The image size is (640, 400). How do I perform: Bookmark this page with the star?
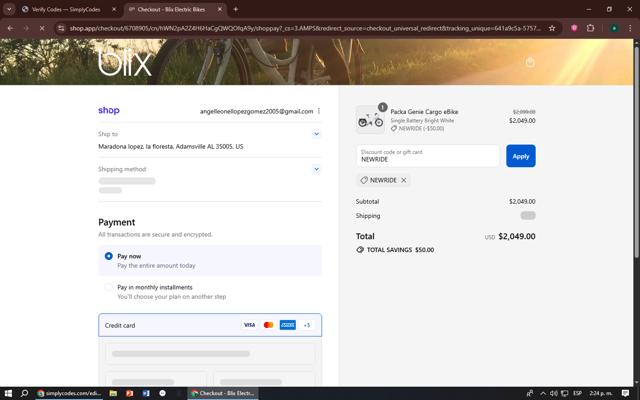point(552,28)
